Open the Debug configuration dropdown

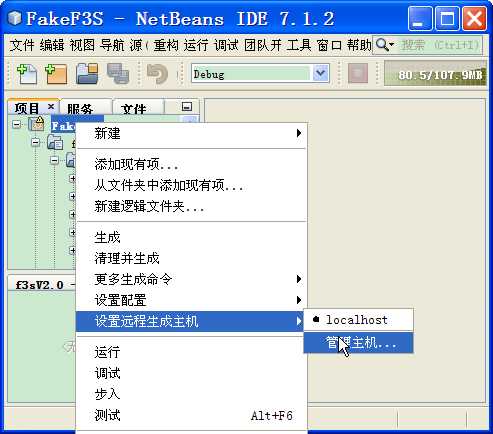click(320, 73)
